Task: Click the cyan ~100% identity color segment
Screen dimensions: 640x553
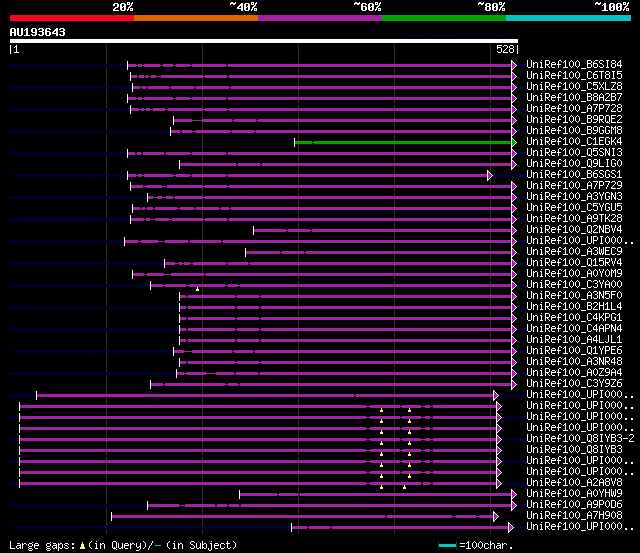Action: tap(568, 18)
